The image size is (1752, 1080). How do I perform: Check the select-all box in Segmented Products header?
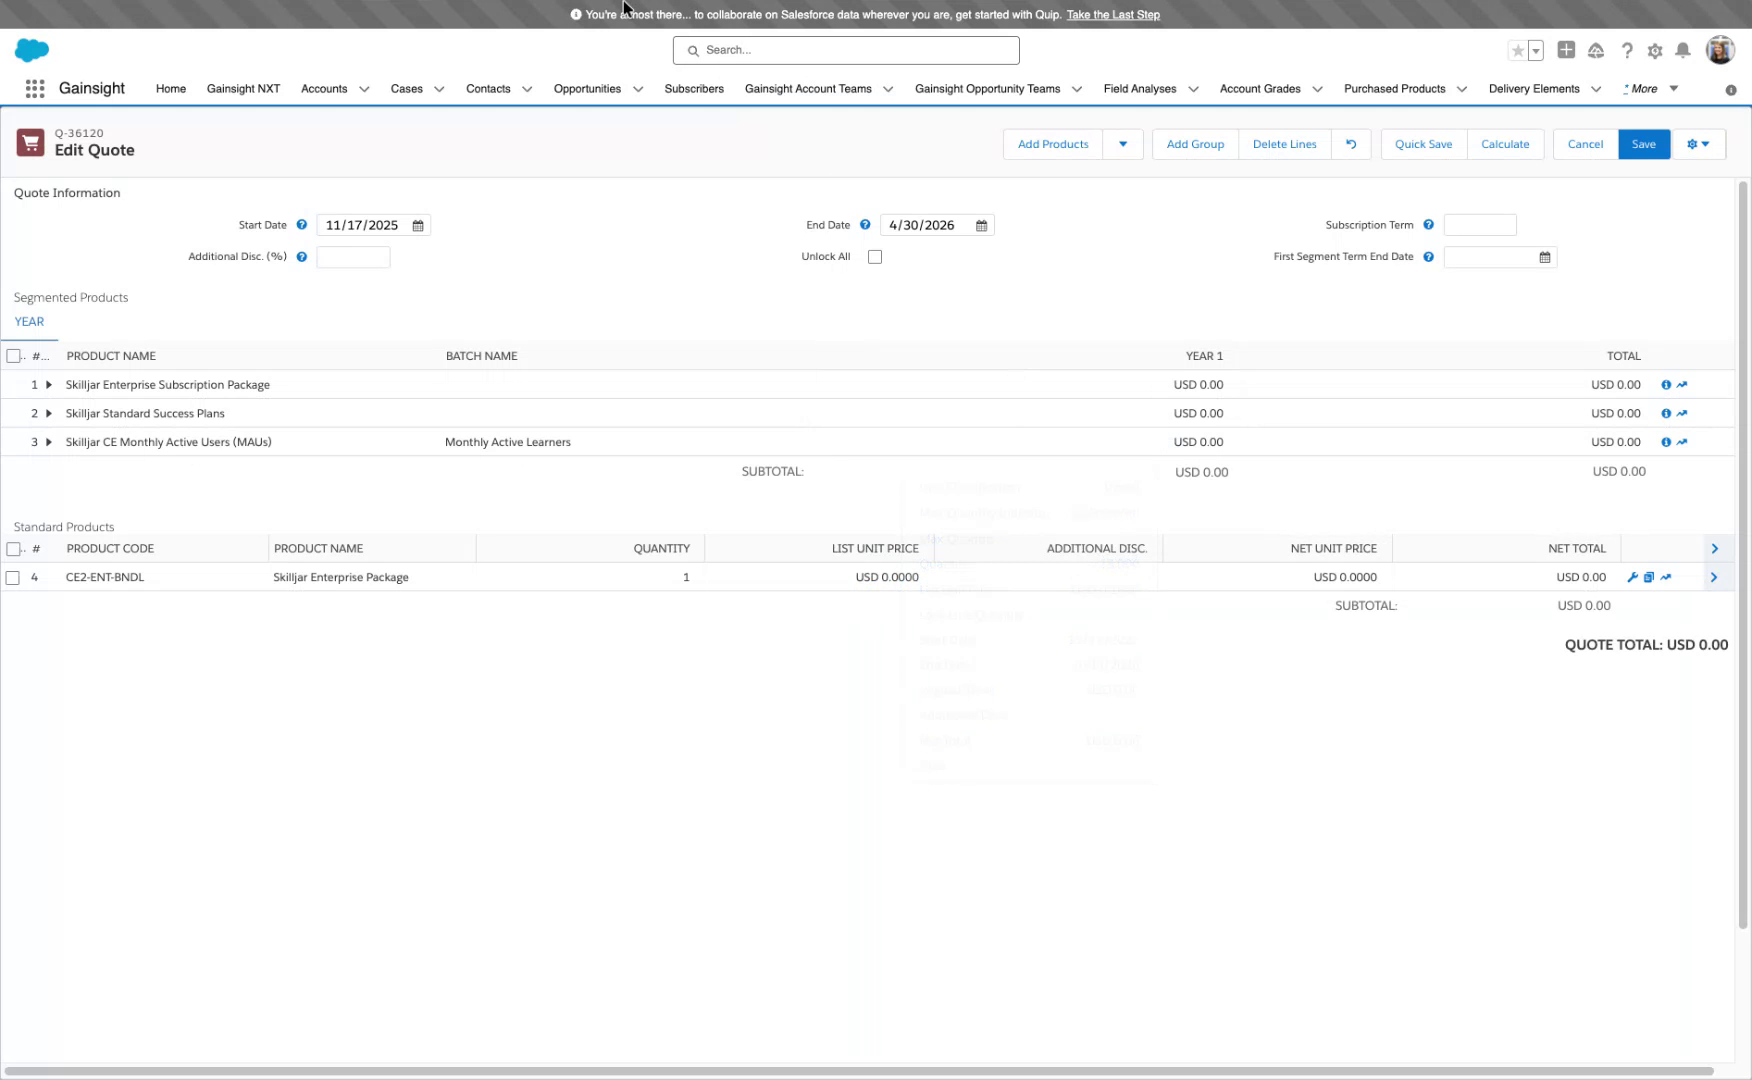13,355
